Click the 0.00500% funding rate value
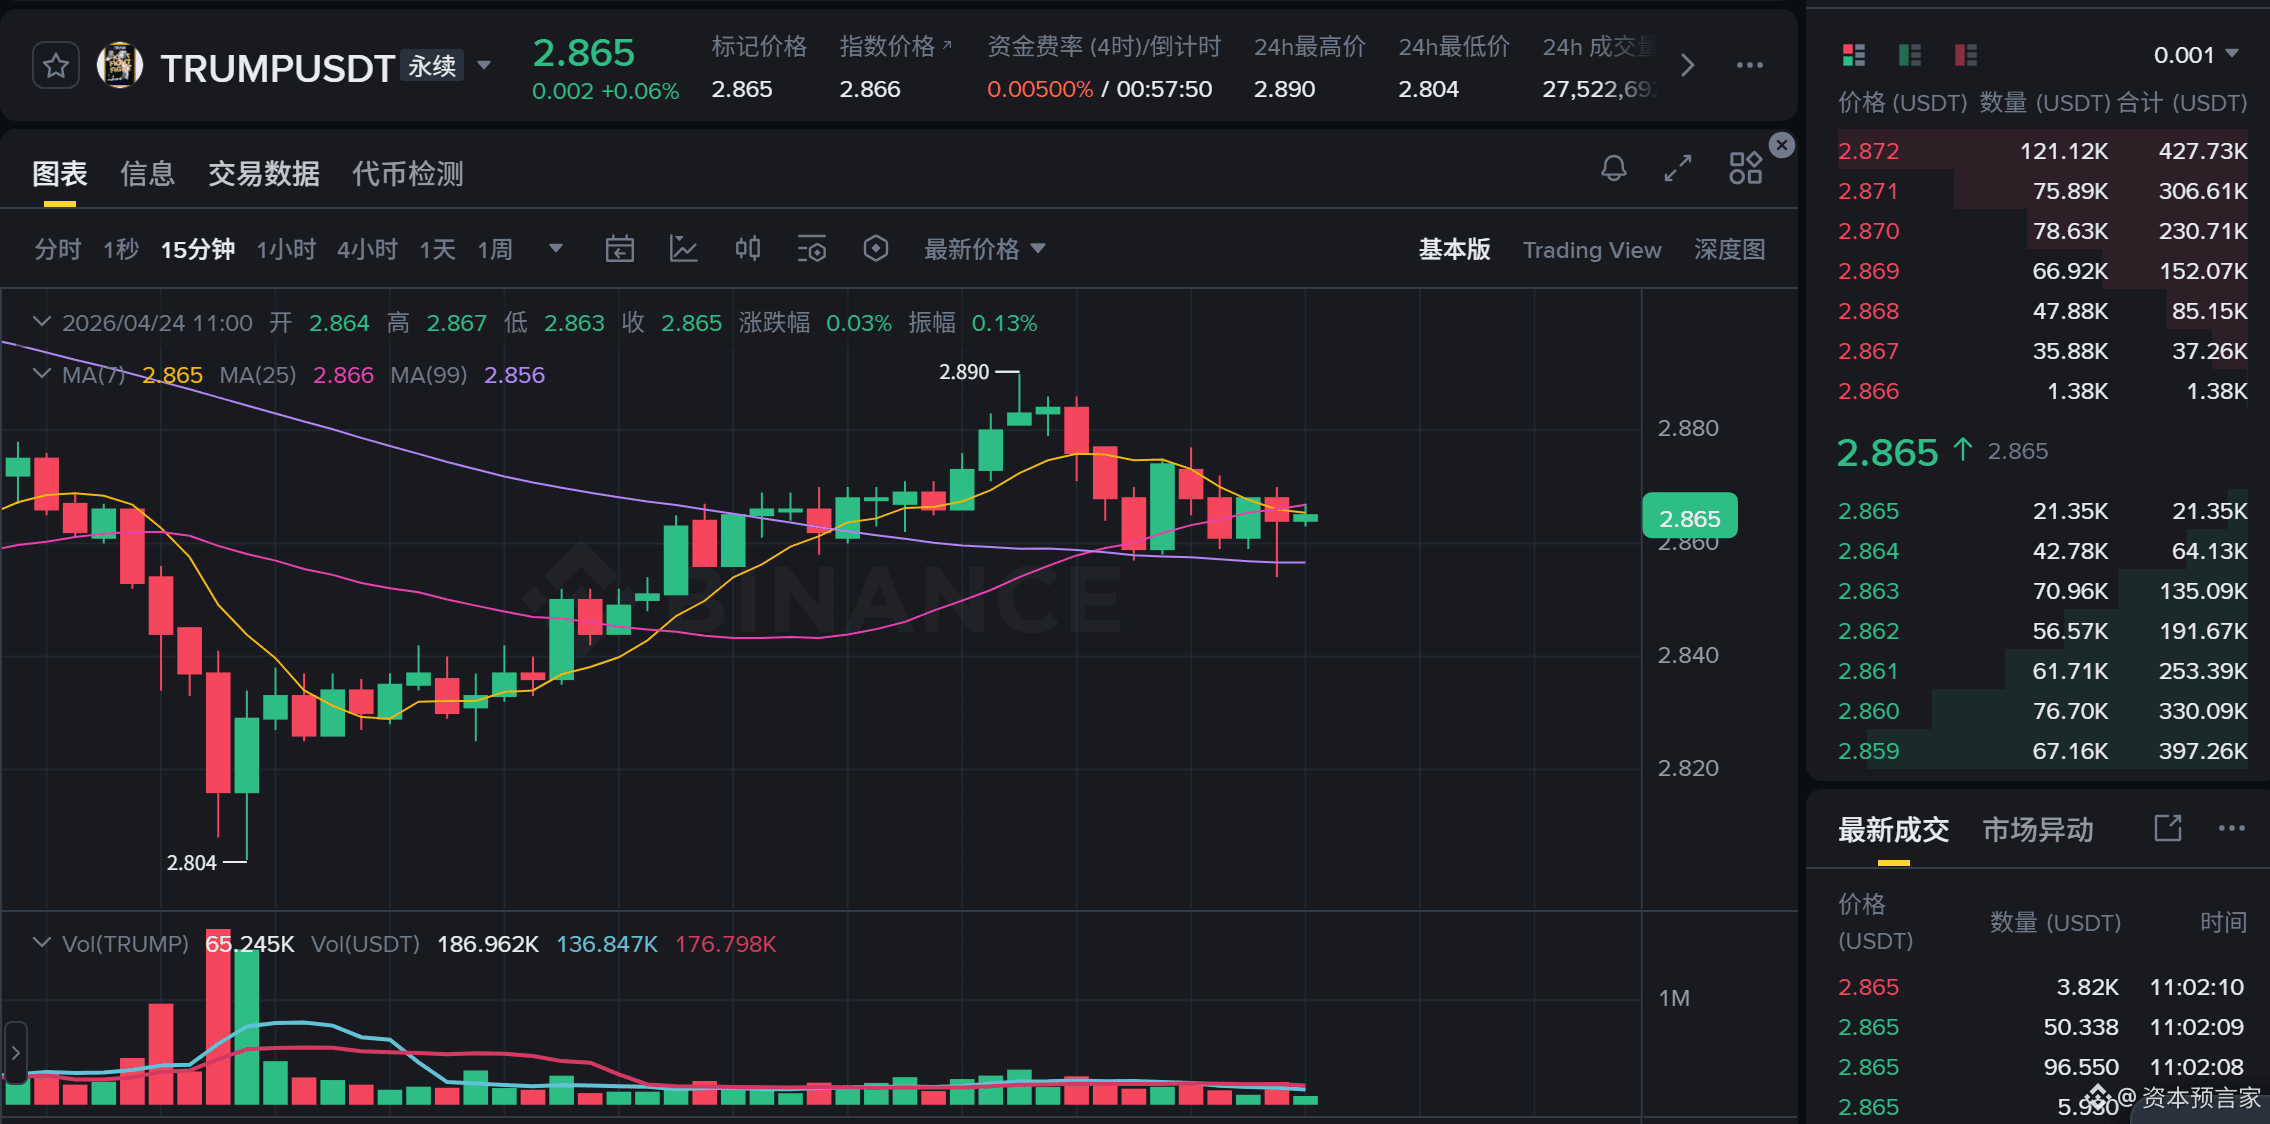The height and width of the screenshot is (1124, 2270). tap(1039, 89)
